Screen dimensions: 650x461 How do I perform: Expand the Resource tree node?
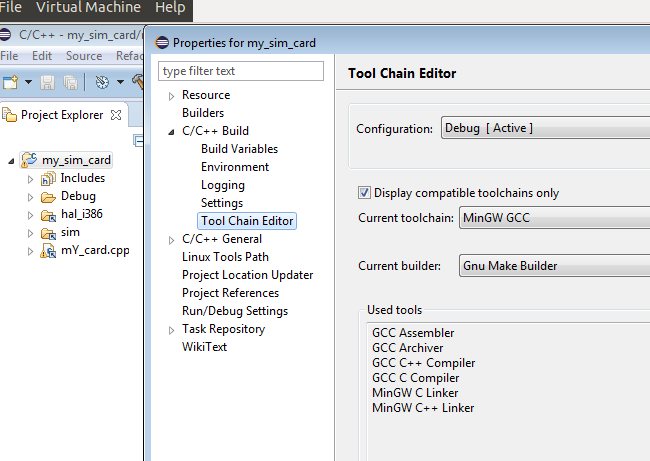pos(172,96)
